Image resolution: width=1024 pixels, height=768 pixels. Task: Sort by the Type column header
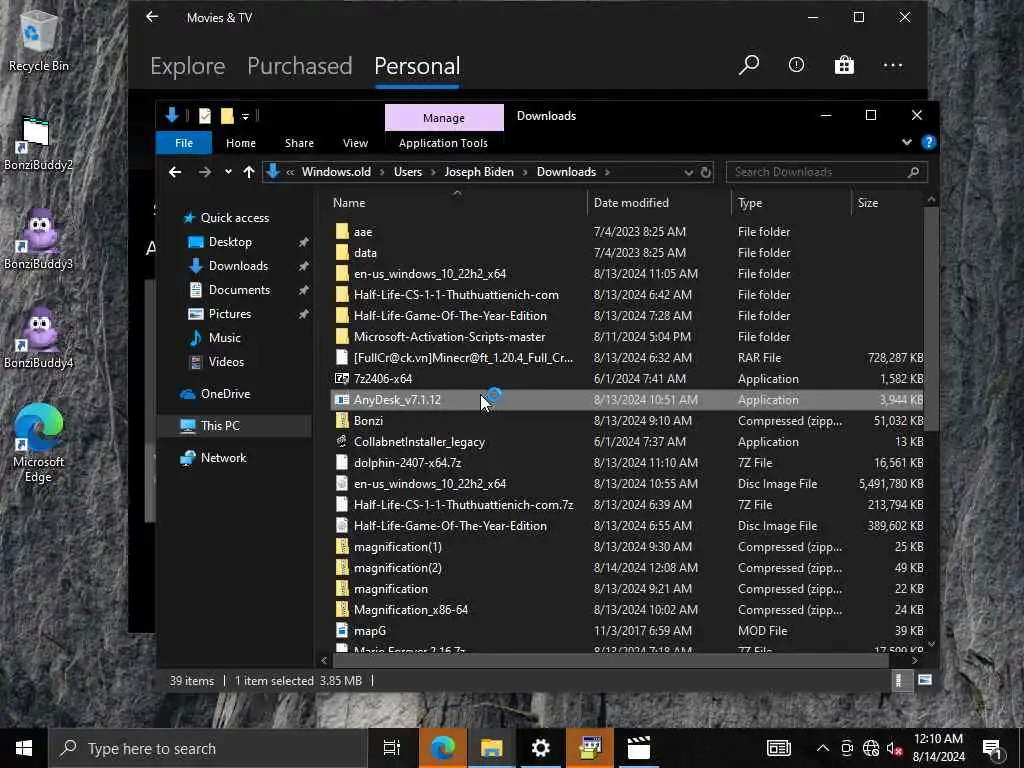coord(791,203)
